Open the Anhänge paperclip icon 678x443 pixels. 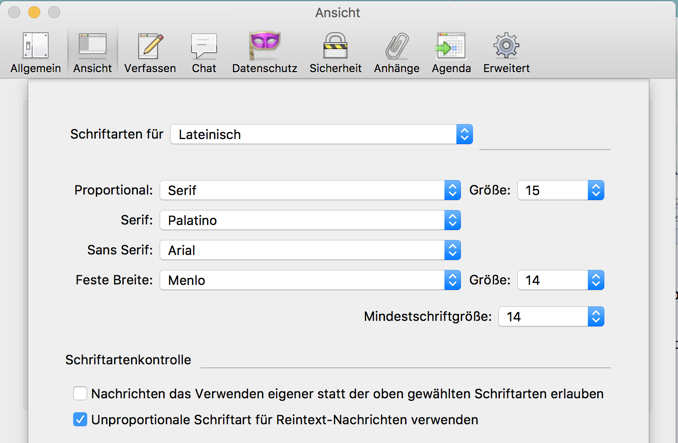pos(396,52)
